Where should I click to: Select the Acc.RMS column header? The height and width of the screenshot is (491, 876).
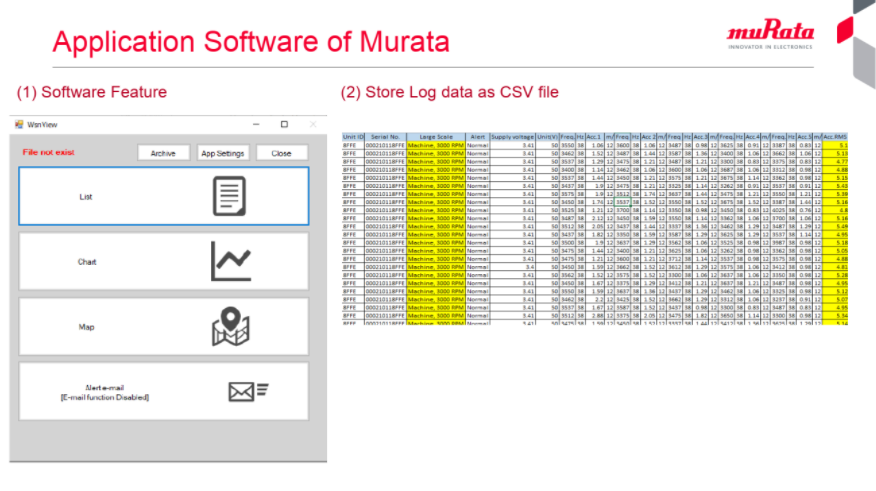[835, 137]
